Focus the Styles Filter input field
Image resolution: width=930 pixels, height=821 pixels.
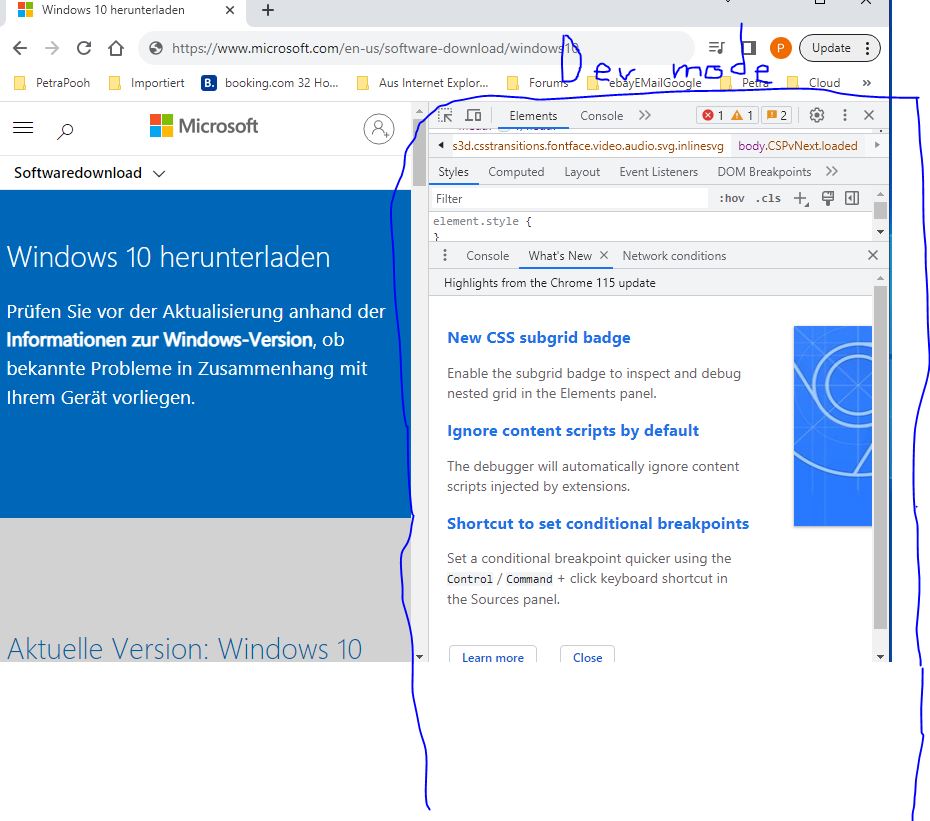point(569,199)
